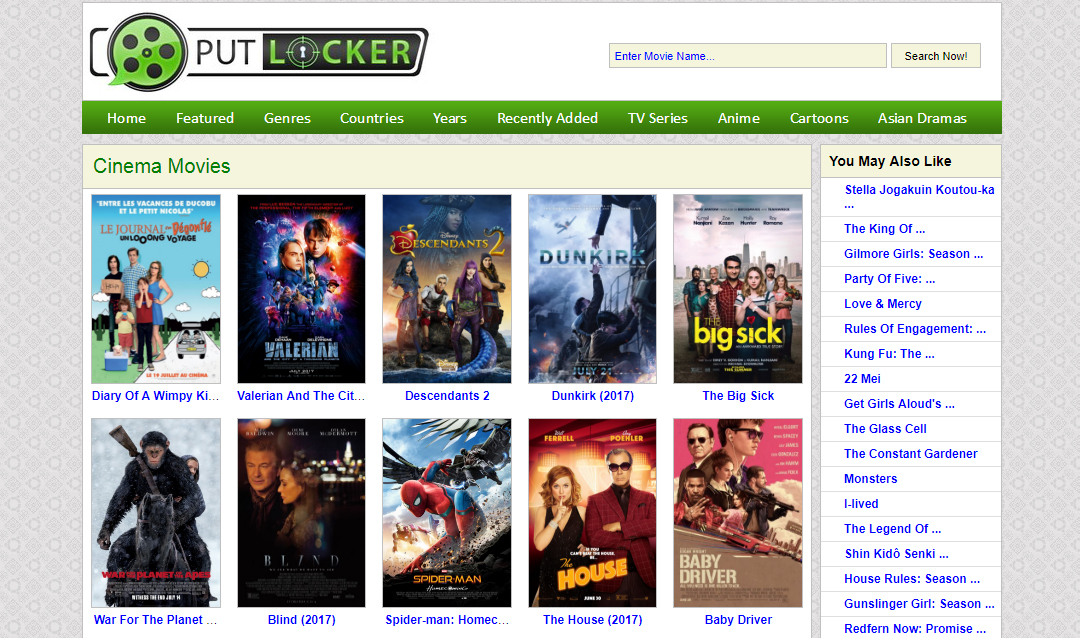Click the Spider-man: Homecoming poster
The image size is (1080, 638).
[446, 512]
